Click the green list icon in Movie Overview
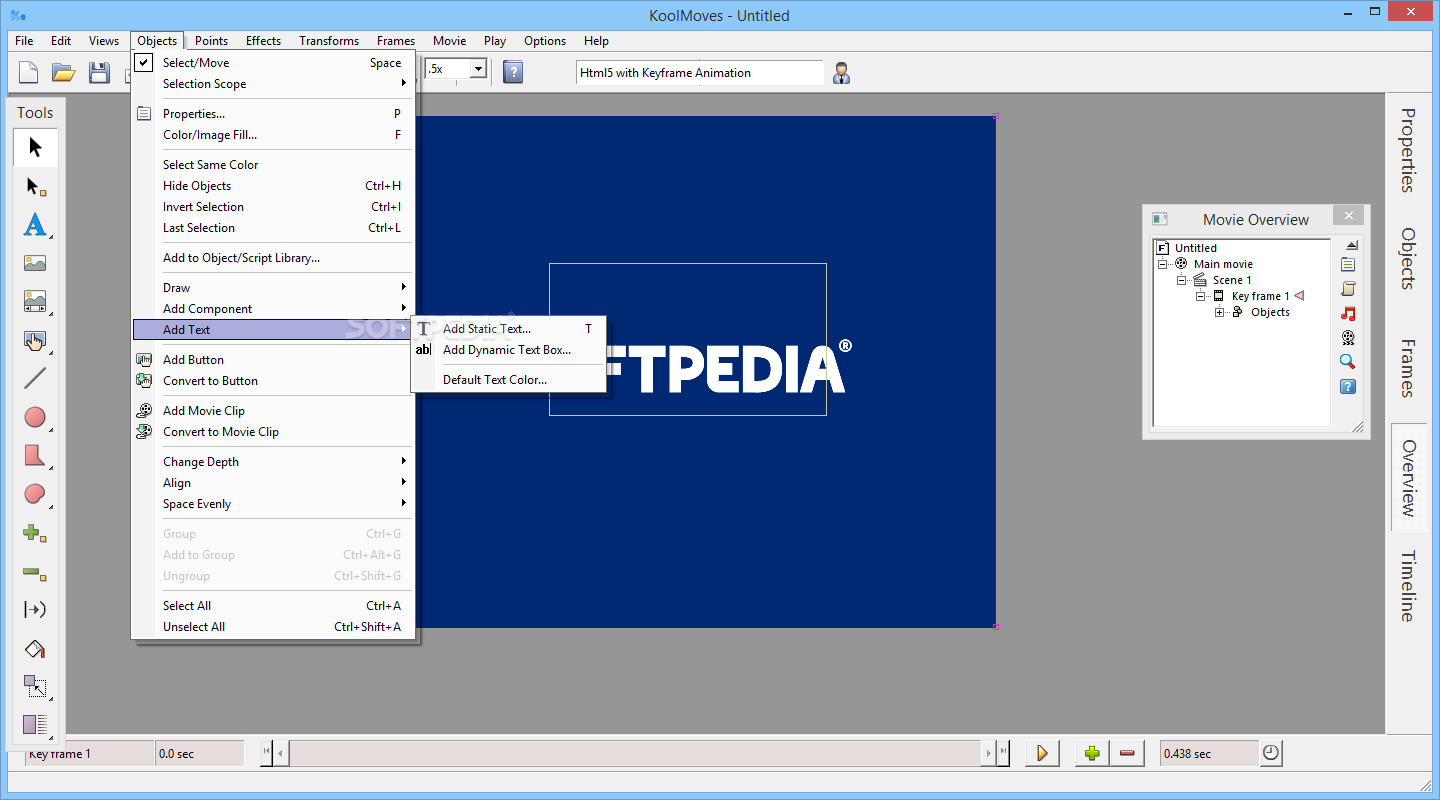The width and height of the screenshot is (1440, 800). [x=1348, y=265]
